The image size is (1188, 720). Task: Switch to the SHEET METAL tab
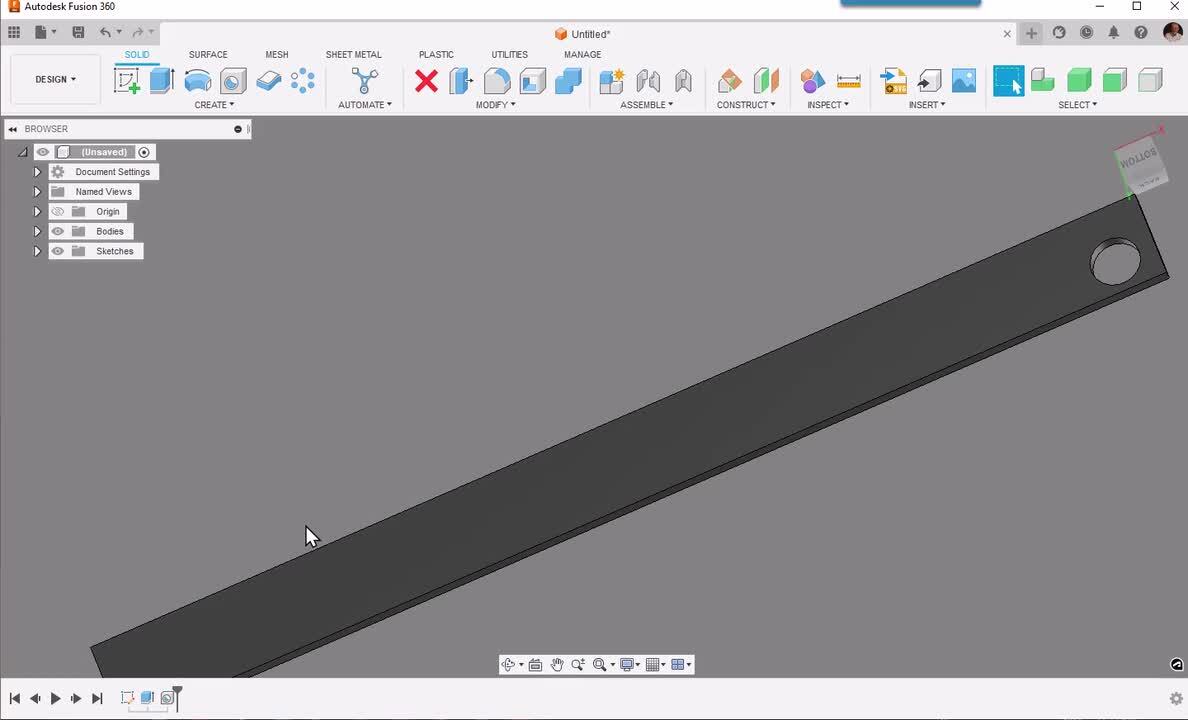(353, 55)
